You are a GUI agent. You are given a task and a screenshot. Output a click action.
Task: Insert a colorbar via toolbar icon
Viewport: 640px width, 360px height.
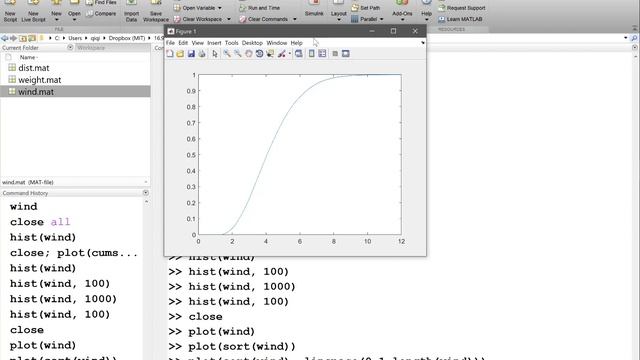(311, 54)
